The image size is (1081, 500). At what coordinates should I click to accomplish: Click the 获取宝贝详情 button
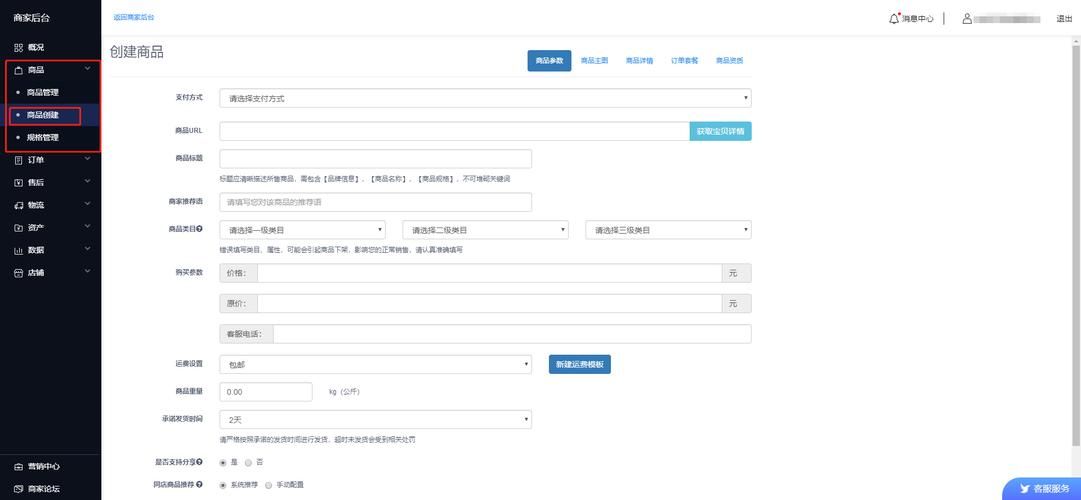pos(720,131)
